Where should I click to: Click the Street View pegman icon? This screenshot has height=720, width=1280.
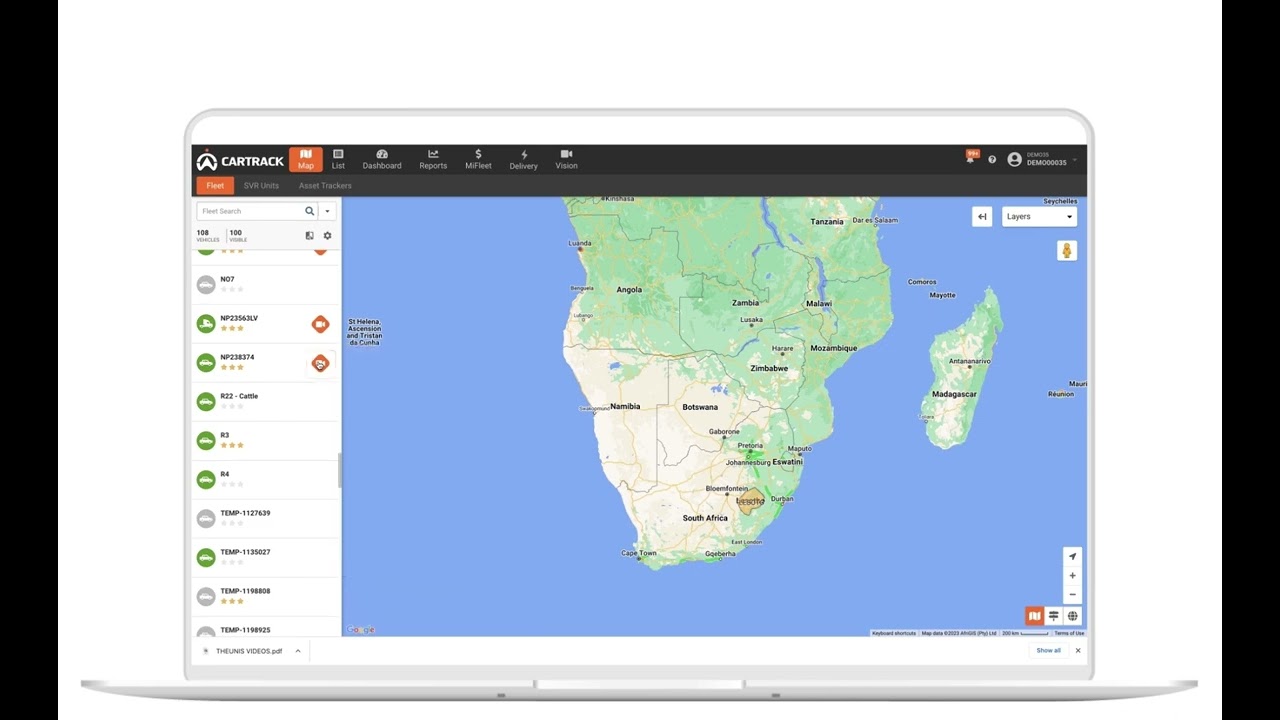pos(1067,251)
